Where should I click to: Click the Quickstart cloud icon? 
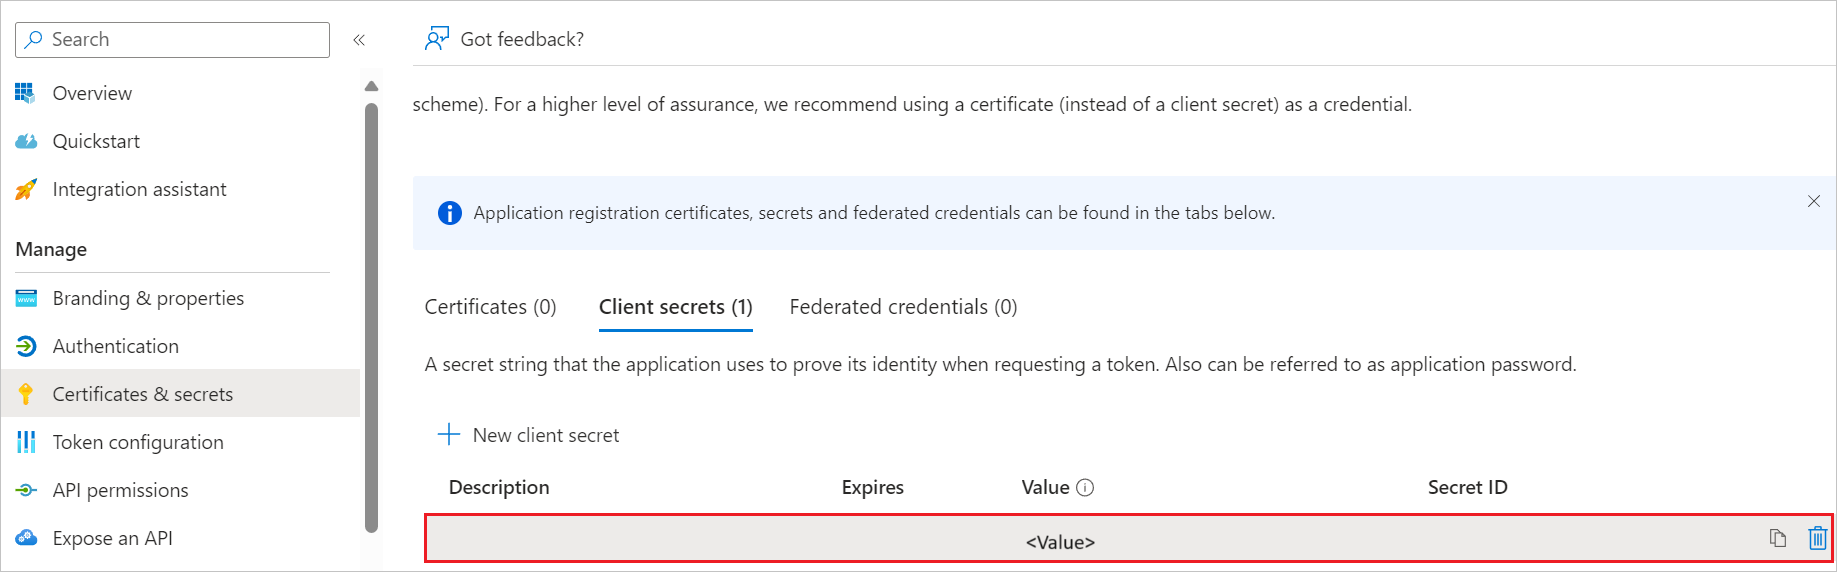coord(26,141)
